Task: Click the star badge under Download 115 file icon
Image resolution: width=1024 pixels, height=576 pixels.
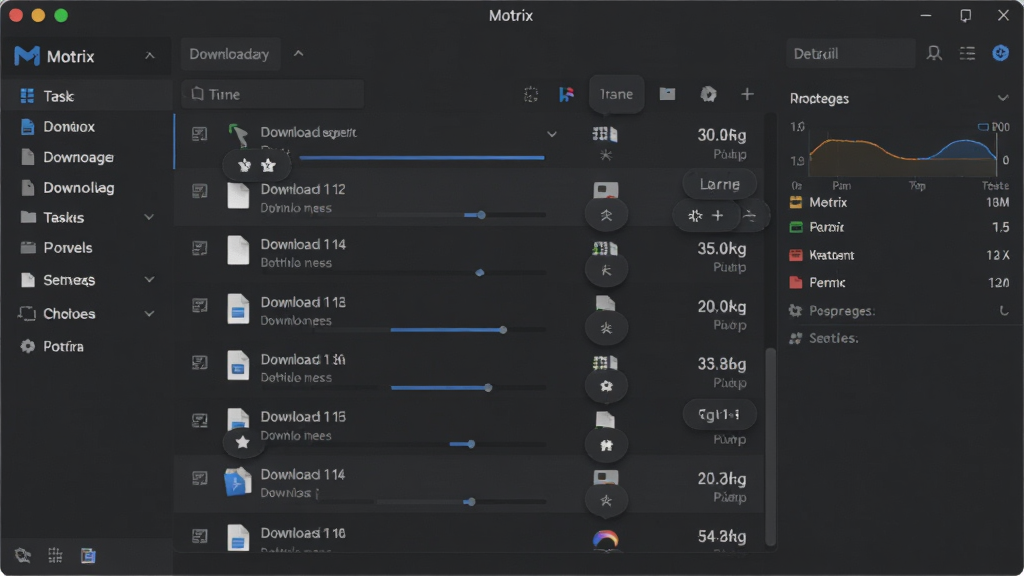Action: (x=242, y=442)
